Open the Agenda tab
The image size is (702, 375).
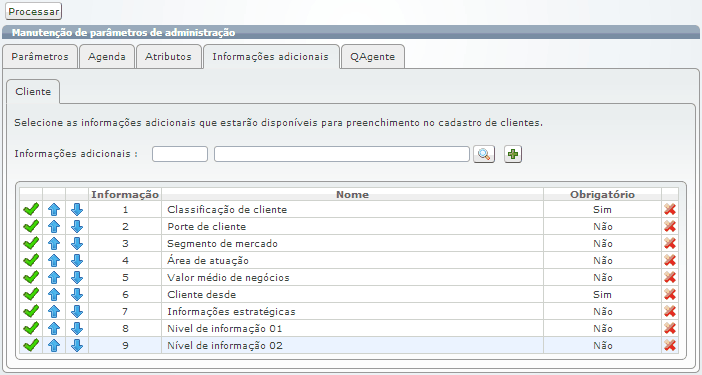click(107, 57)
